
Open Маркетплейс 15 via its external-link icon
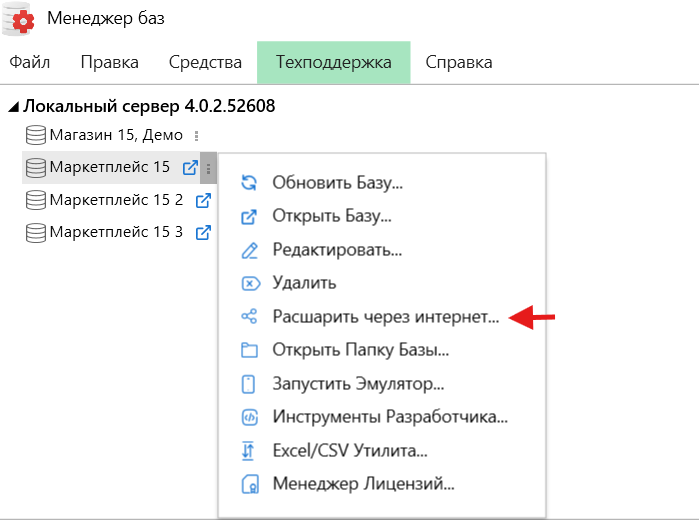[190, 168]
